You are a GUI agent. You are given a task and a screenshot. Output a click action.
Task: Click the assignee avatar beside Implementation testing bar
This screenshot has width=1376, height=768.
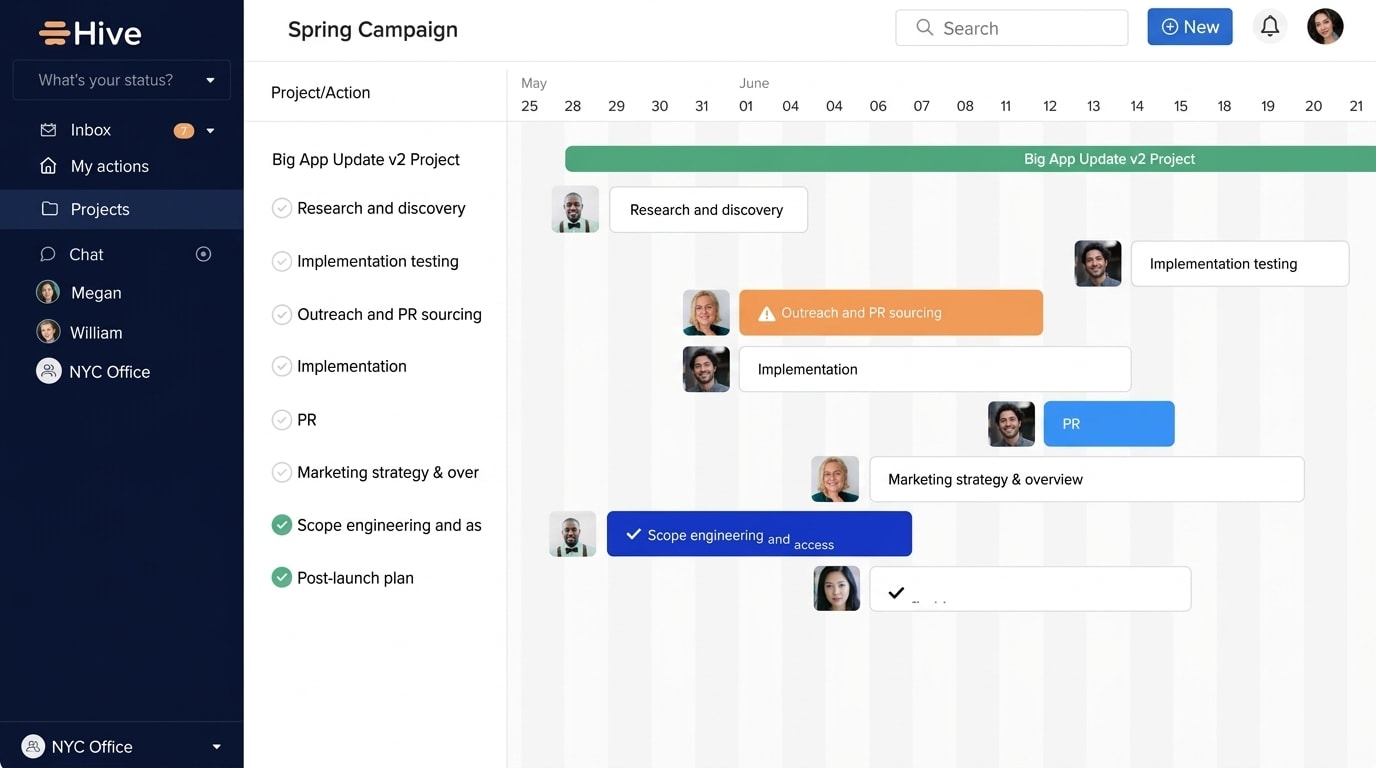tap(1098, 264)
